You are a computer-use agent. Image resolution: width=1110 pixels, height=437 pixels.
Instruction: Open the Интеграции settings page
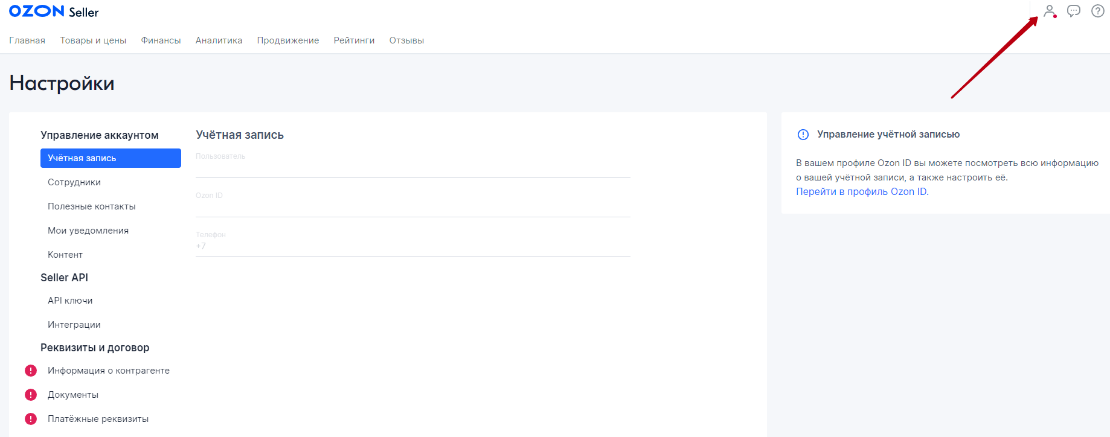[74, 324]
